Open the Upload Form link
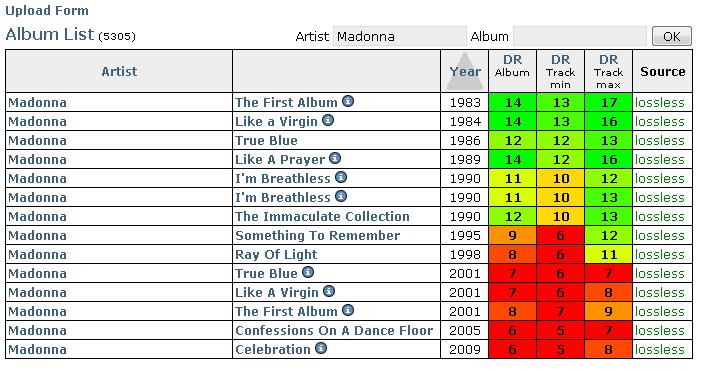Image resolution: width=704 pixels, height=371 pixels. tap(47, 11)
